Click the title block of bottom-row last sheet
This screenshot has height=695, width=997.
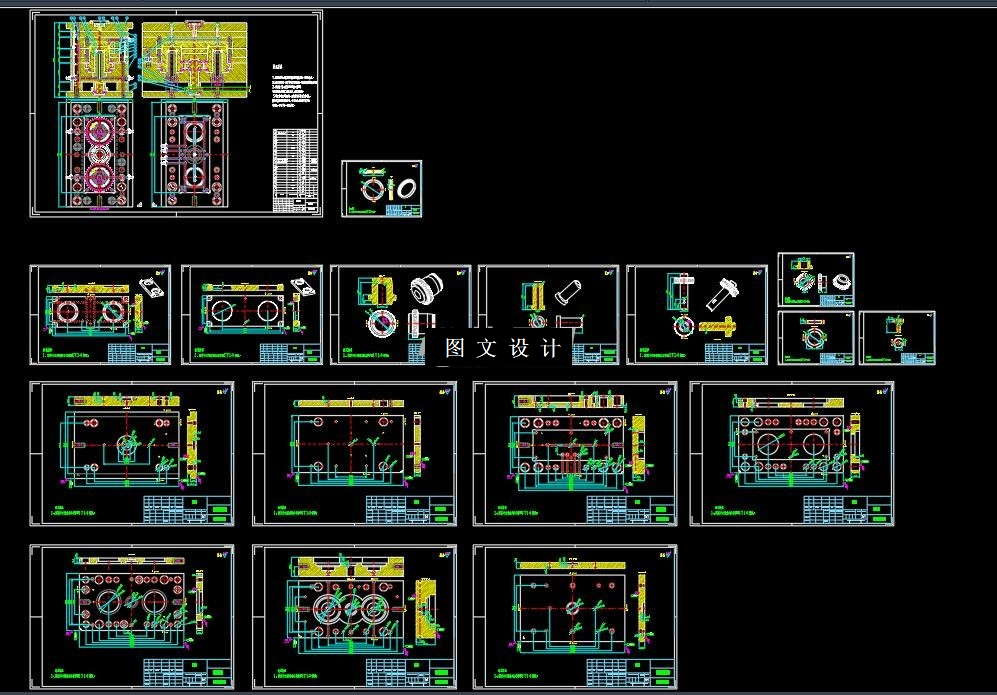(630, 673)
